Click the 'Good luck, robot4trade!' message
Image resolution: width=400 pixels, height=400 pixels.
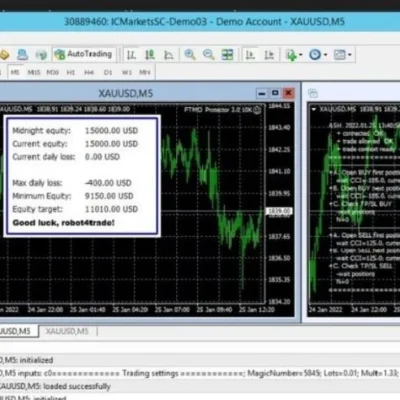[63, 223]
